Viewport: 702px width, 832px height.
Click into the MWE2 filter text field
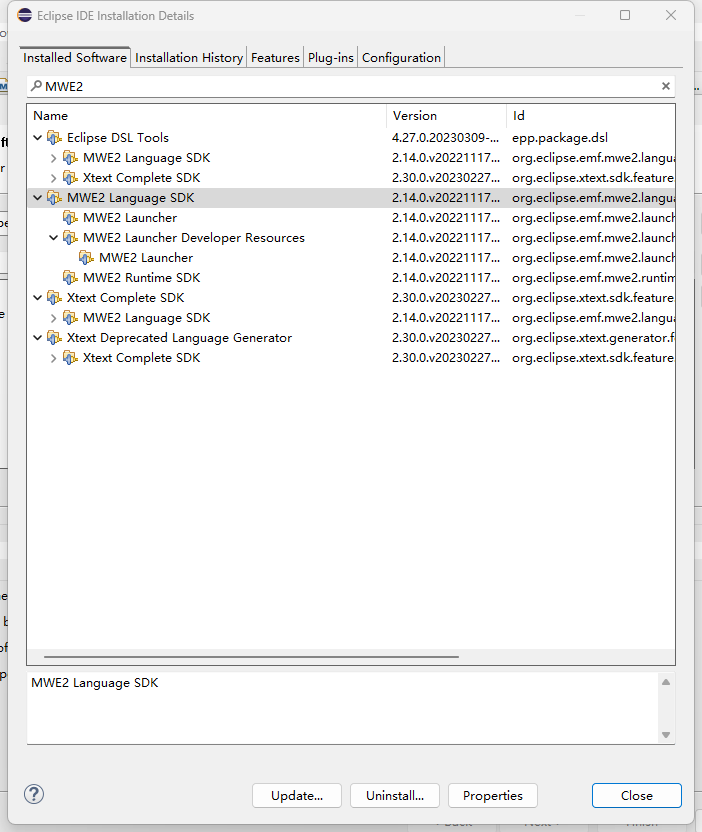350,86
